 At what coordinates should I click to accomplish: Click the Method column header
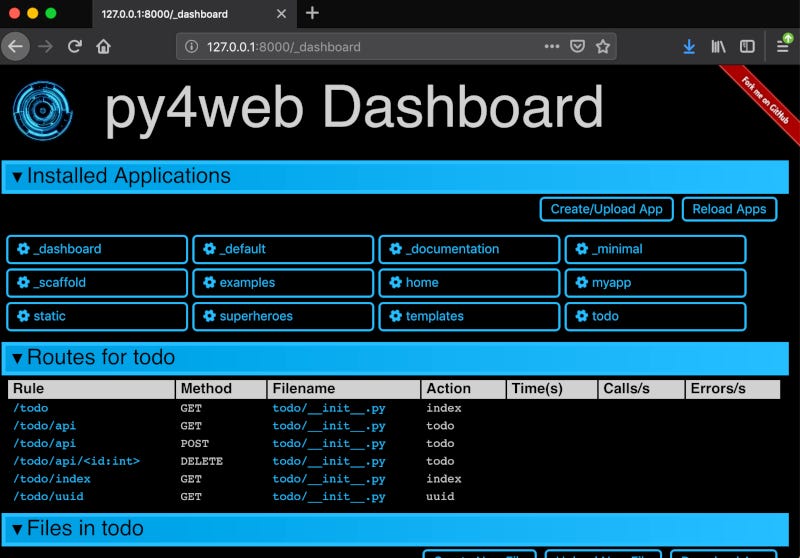click(221, 389)
